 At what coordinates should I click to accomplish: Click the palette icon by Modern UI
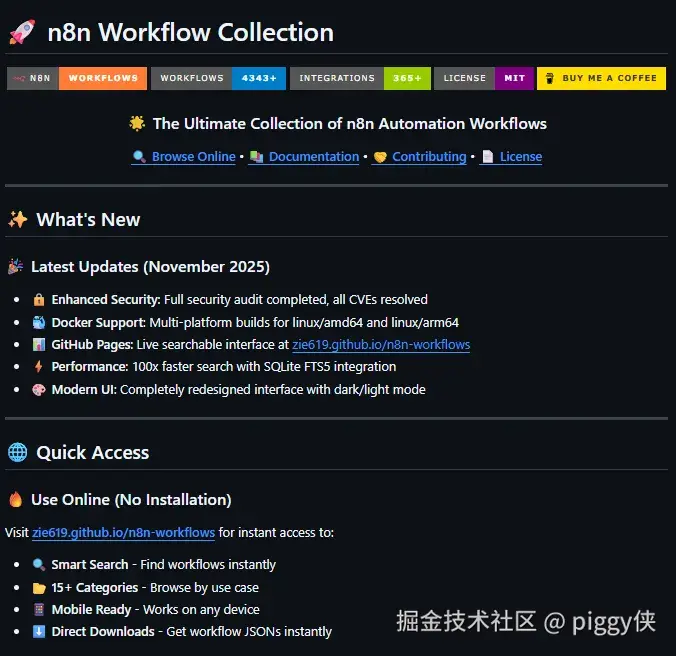point(39,390)
